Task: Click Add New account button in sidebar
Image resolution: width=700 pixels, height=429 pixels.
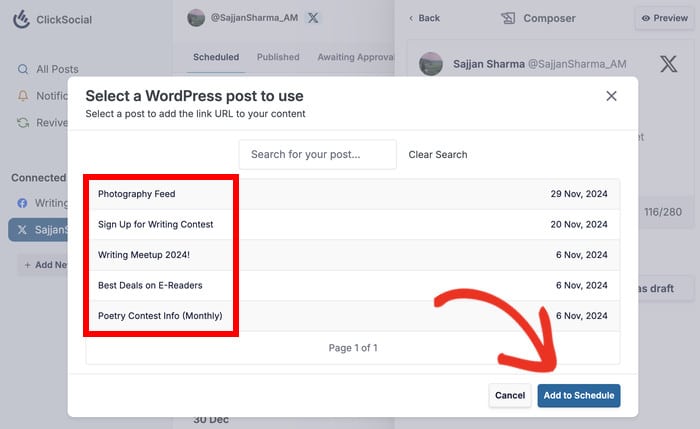Action: pos(44,265)
